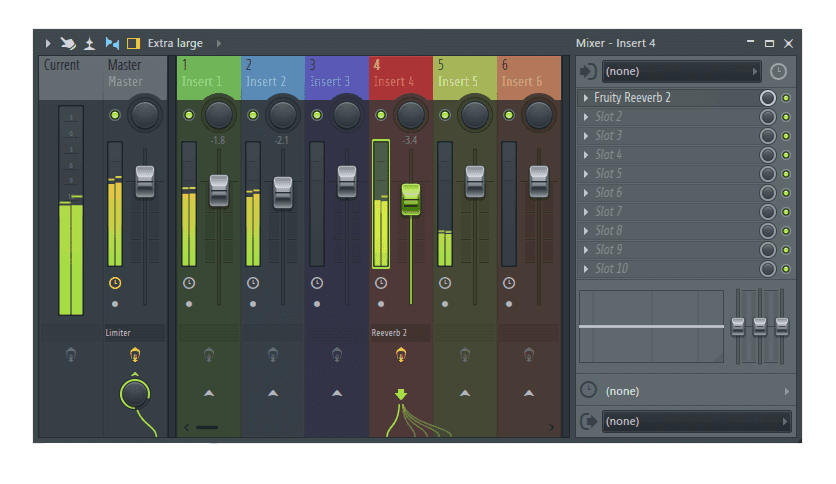
Task: Toggle the Fruity Reeverb 2 enable LED
Action: (786, 98)
